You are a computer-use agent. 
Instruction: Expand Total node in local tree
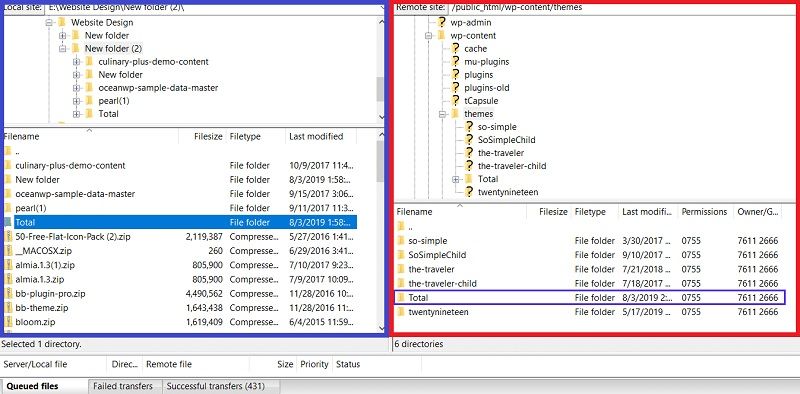coord(77,114)
